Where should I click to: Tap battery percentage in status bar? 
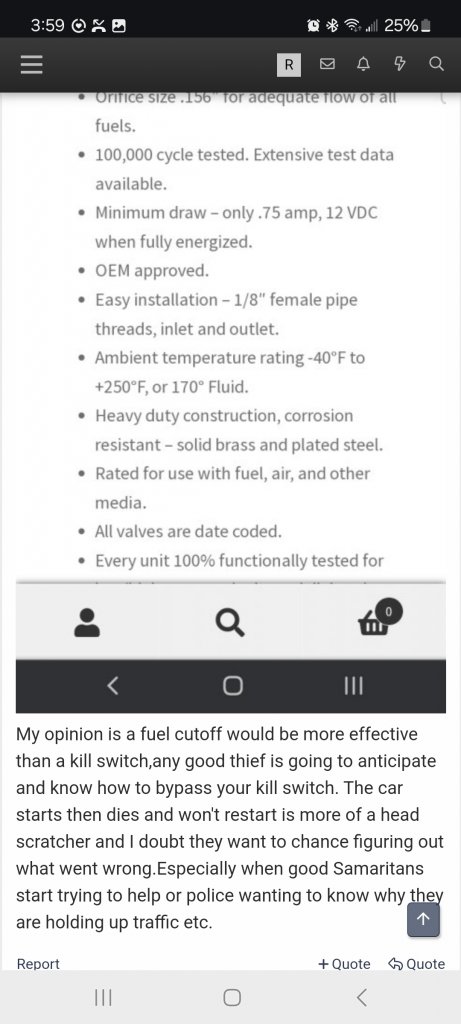(400, 25)
